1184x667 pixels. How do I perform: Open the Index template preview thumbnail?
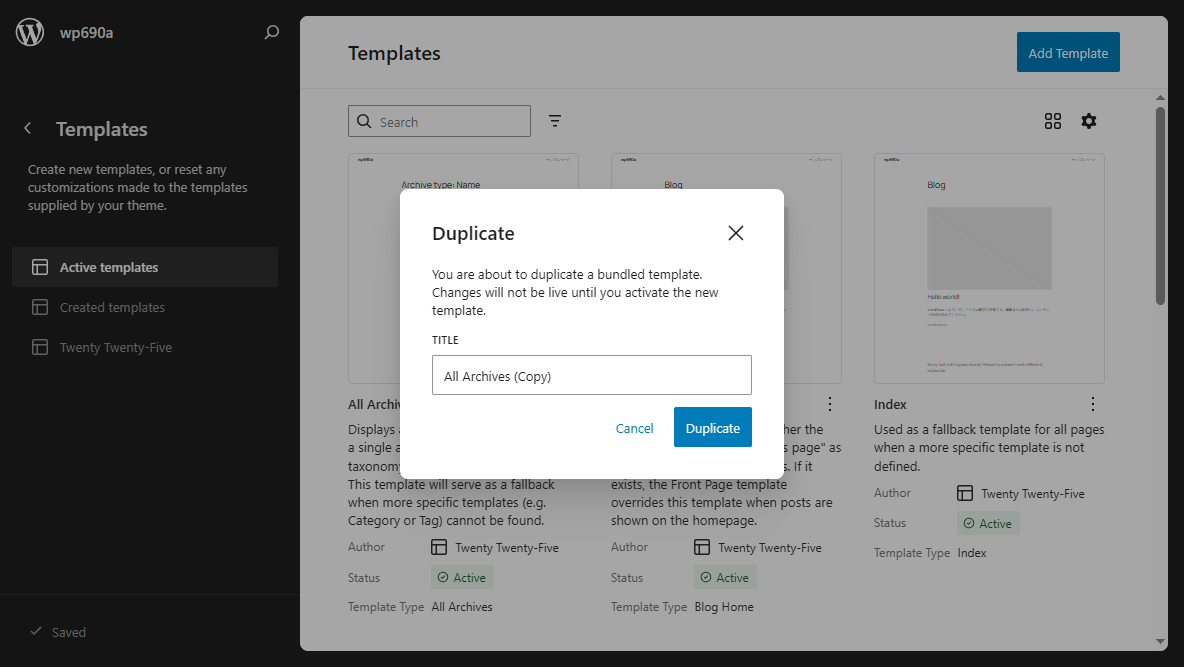coord(988,268)
